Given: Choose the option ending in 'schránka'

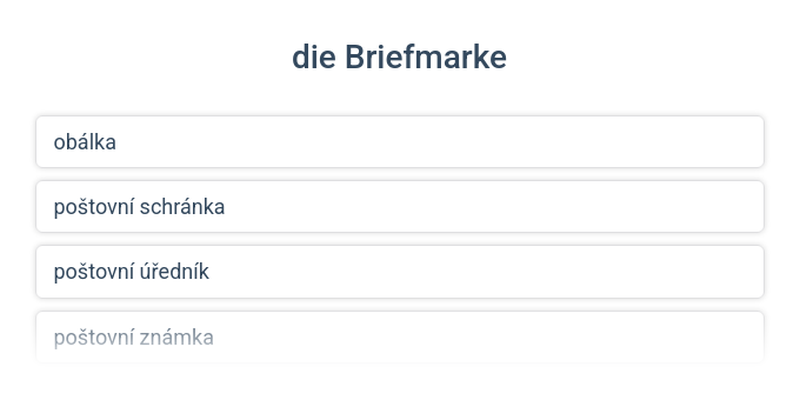Looking at the screenshot, I should 400,207.
